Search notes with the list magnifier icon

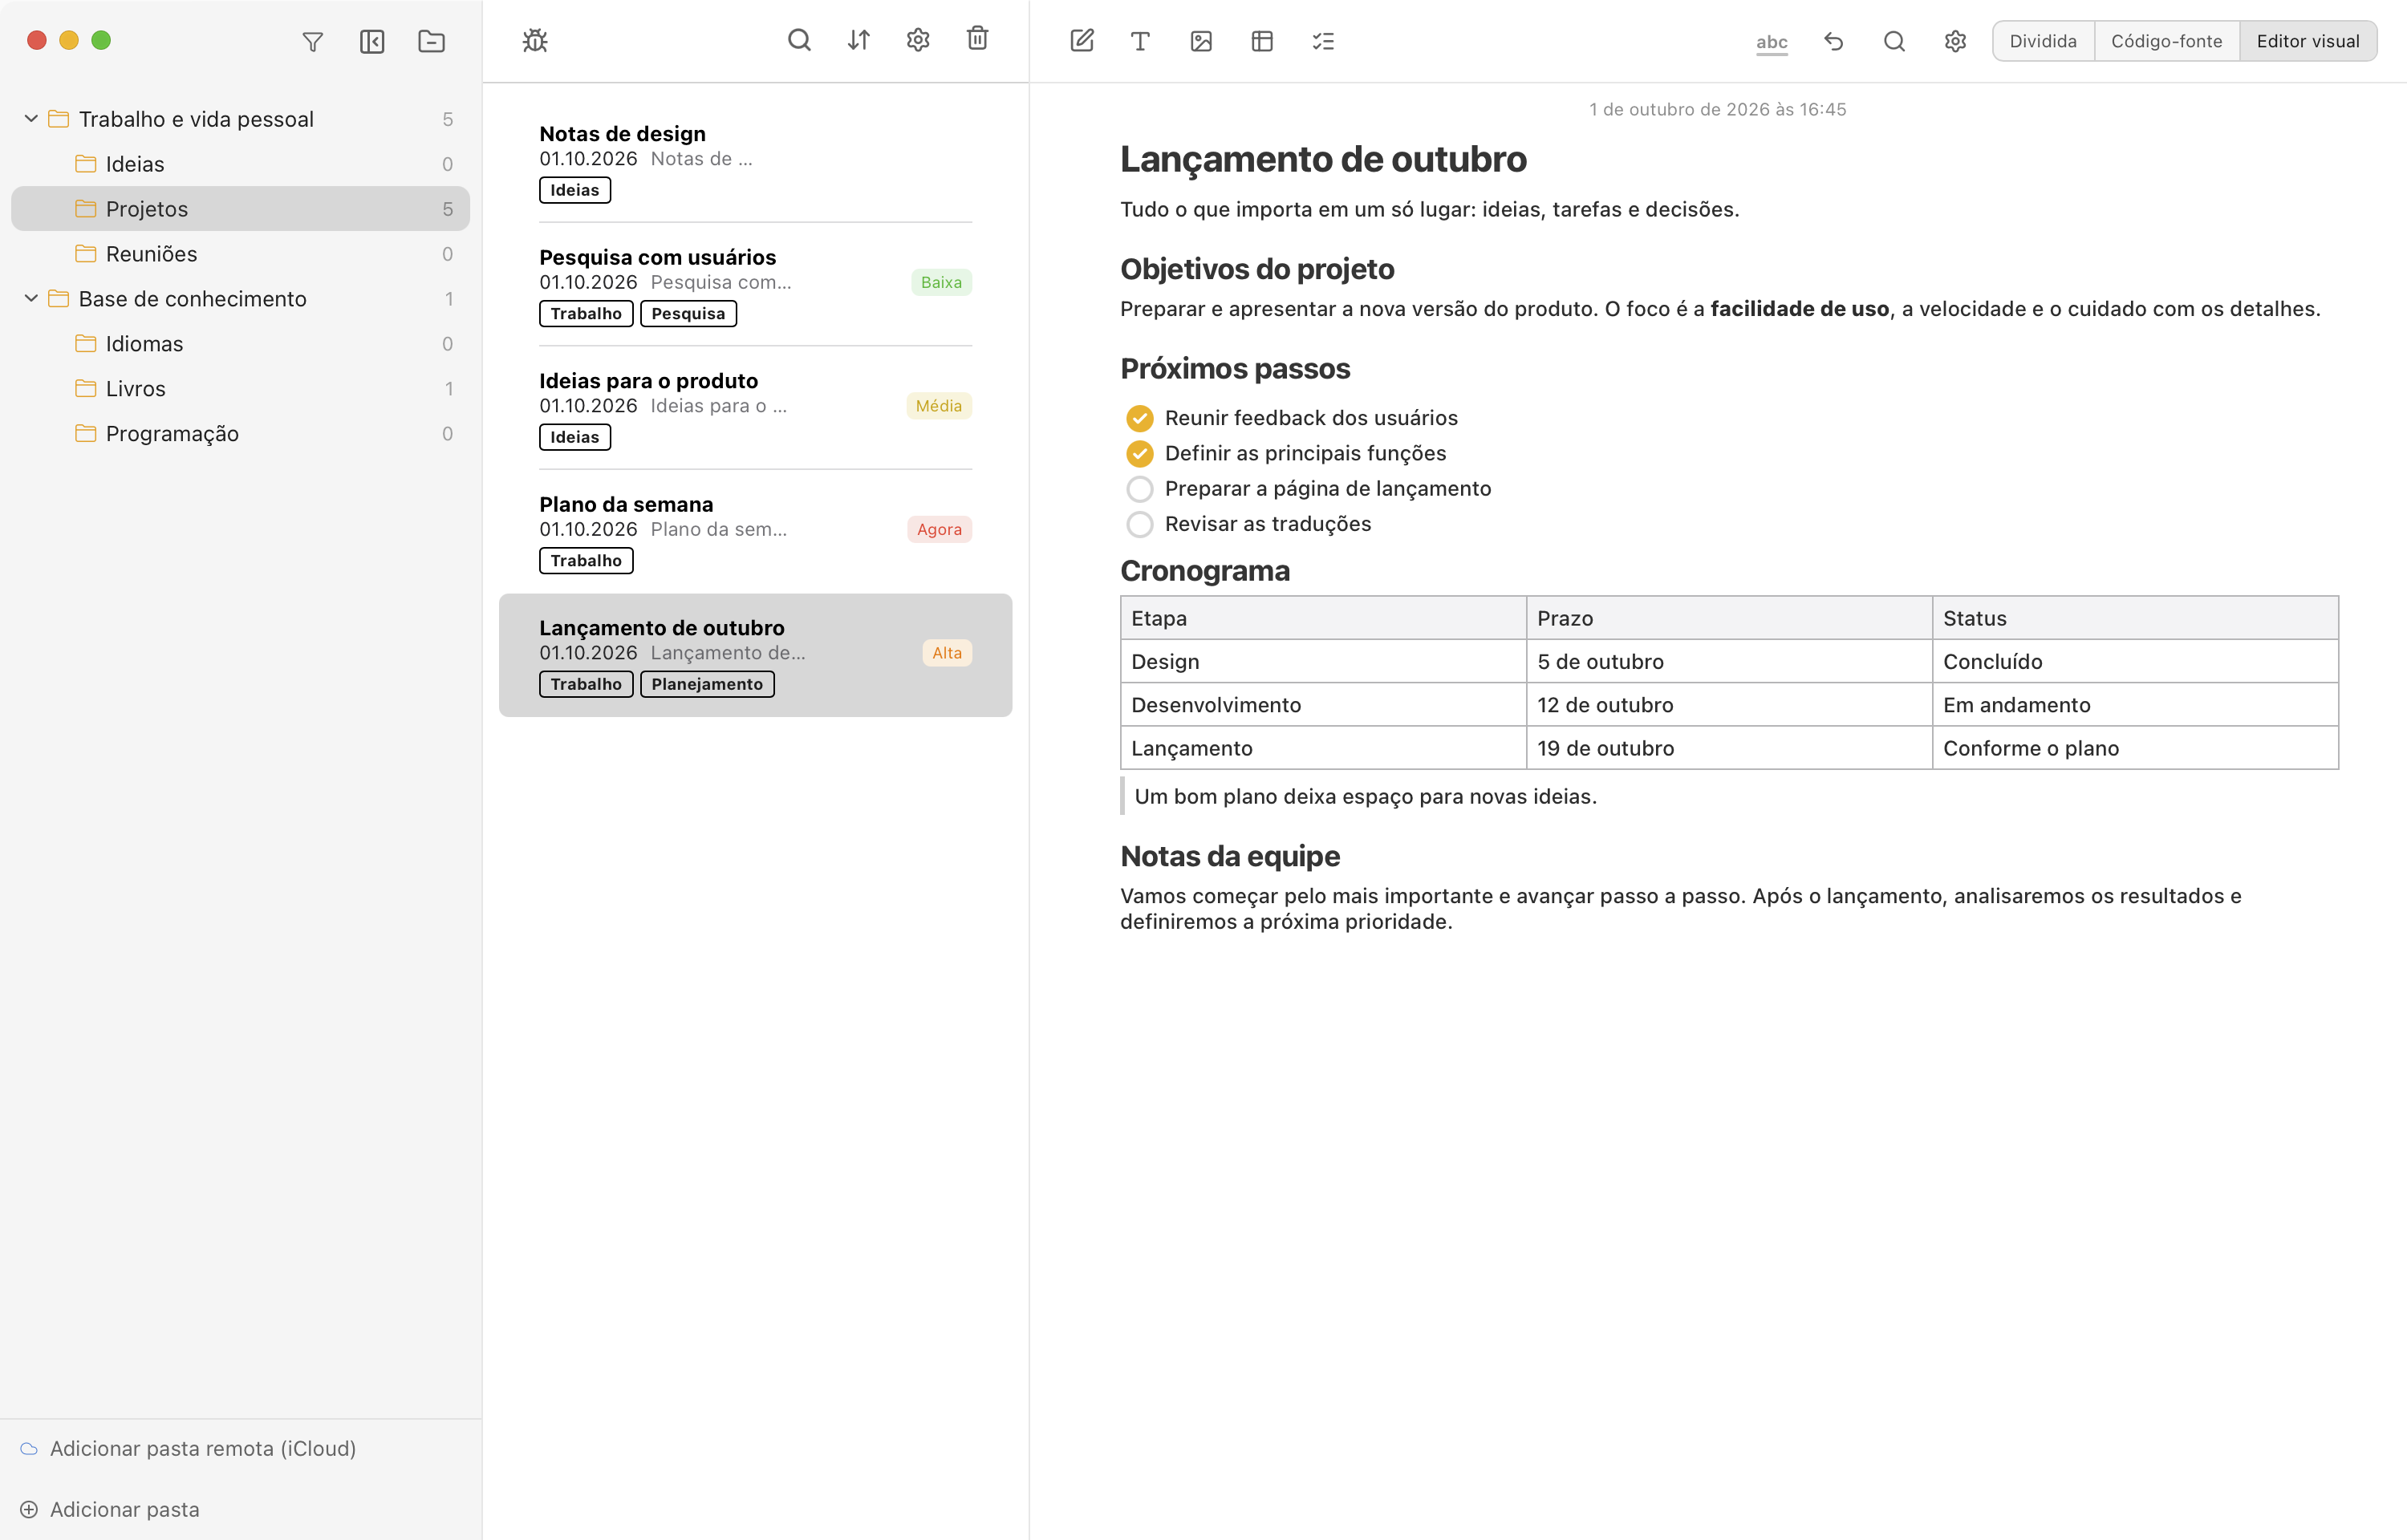click(x=798, y=40)
